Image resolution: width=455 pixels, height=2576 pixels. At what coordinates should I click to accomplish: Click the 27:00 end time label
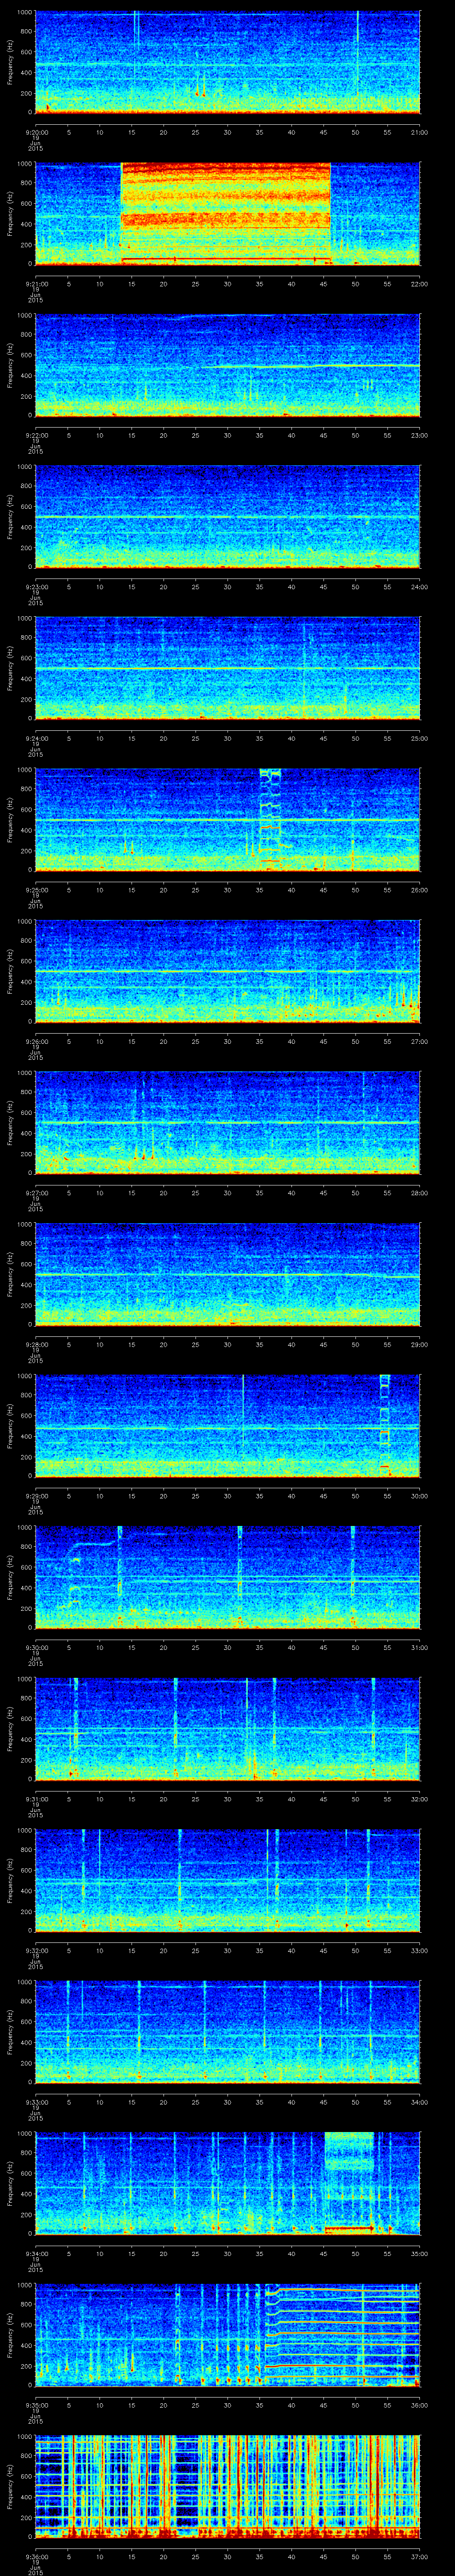coord(419,1041)
